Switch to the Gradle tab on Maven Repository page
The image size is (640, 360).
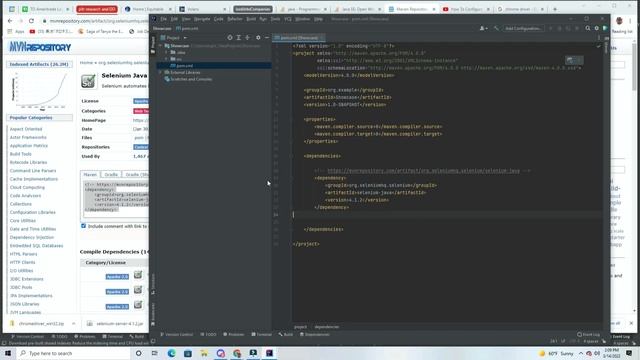coord(111,174)
